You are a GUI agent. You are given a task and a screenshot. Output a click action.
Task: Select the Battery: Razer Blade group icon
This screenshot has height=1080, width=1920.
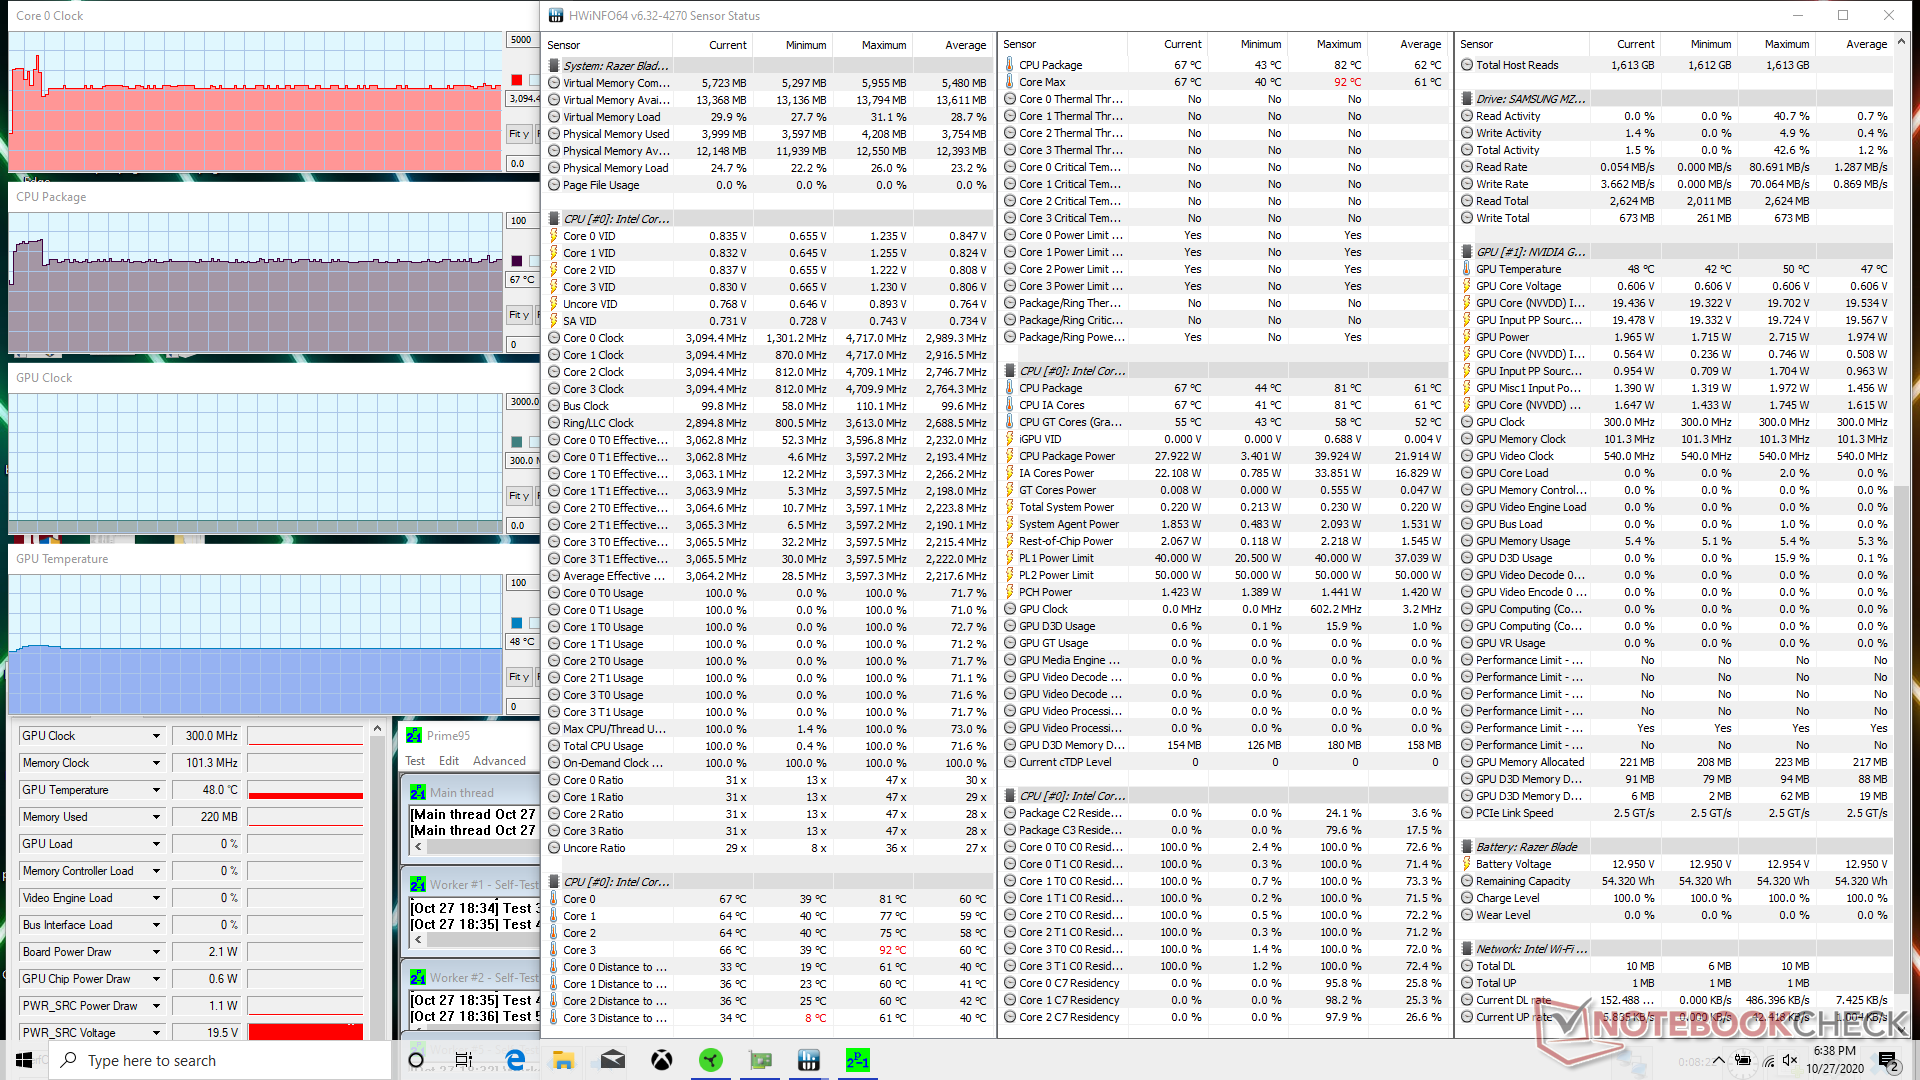1467,847
